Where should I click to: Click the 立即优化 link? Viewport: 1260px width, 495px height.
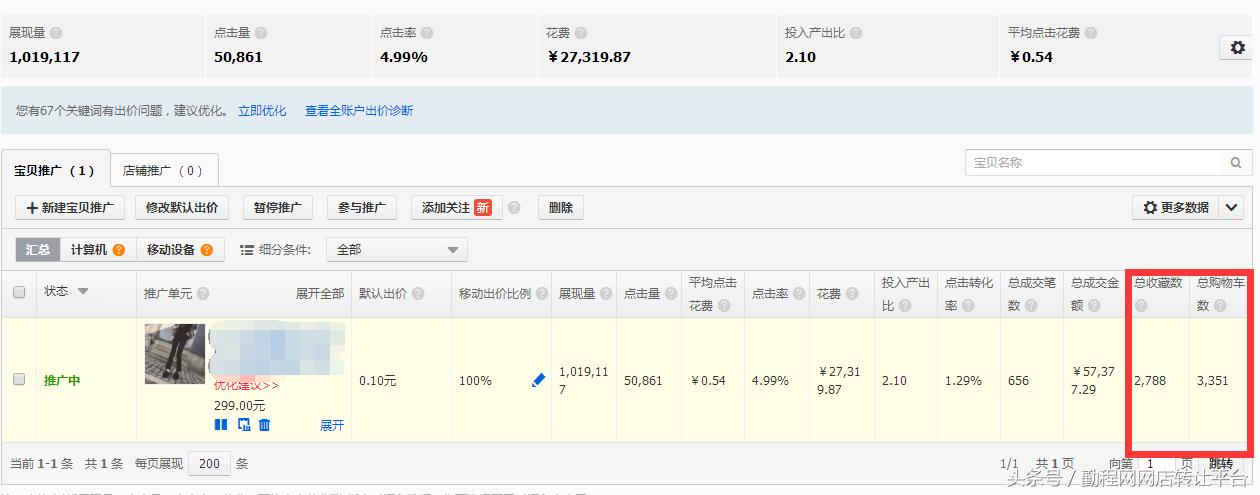[262, 111]
